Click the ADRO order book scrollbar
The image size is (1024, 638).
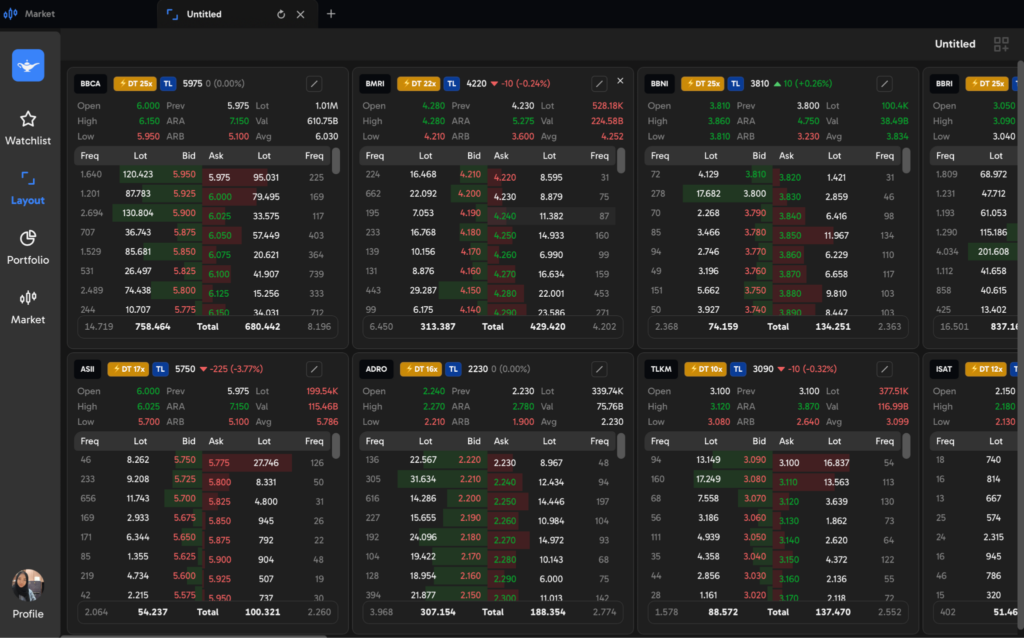621,446
